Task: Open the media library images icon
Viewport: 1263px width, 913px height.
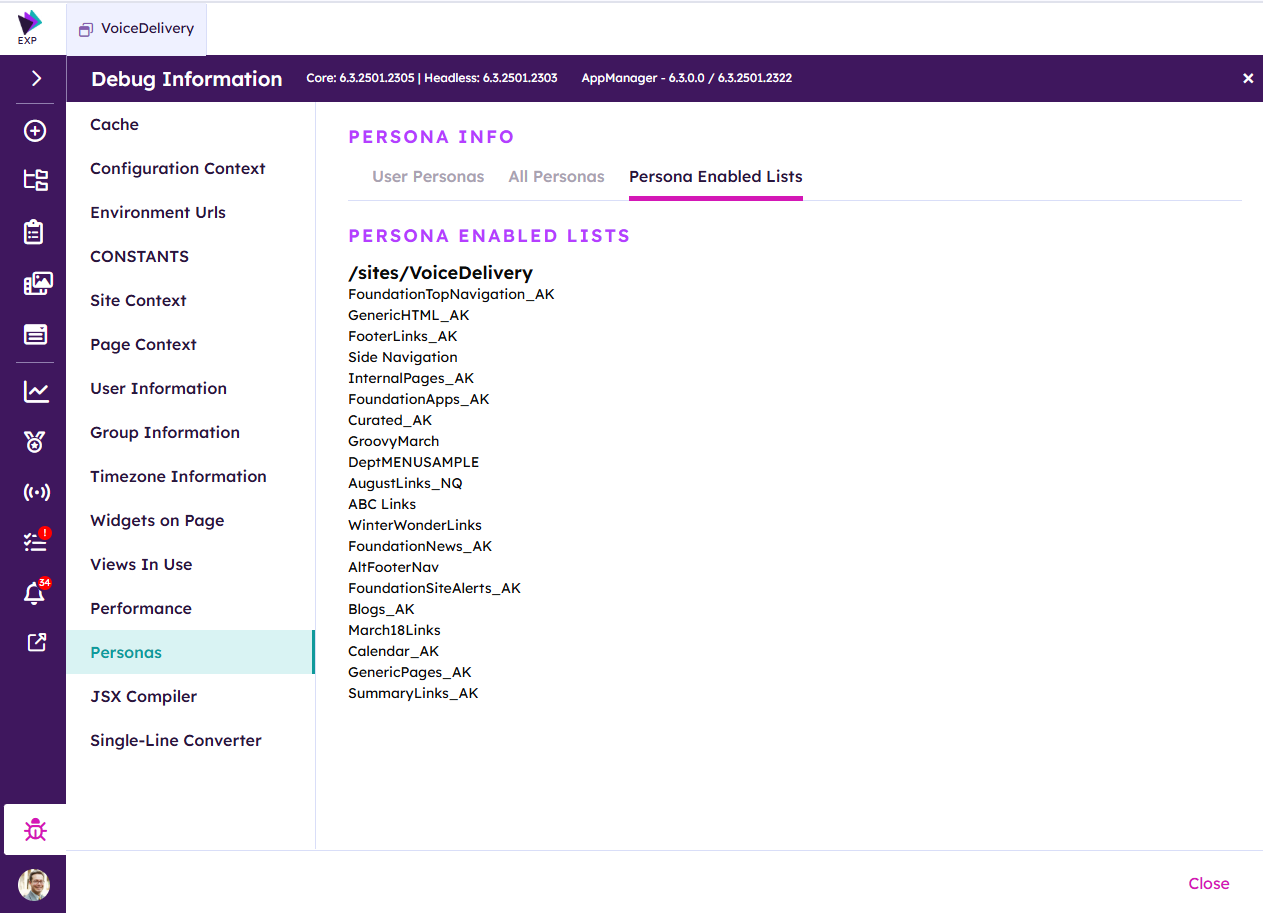Action: click(36, 284)
